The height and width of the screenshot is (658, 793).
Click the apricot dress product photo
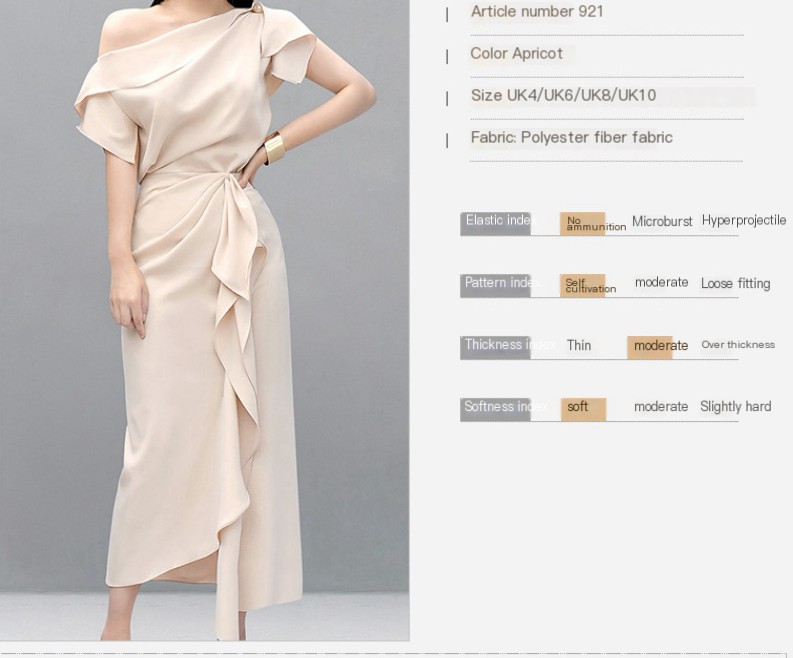point(204,320)
